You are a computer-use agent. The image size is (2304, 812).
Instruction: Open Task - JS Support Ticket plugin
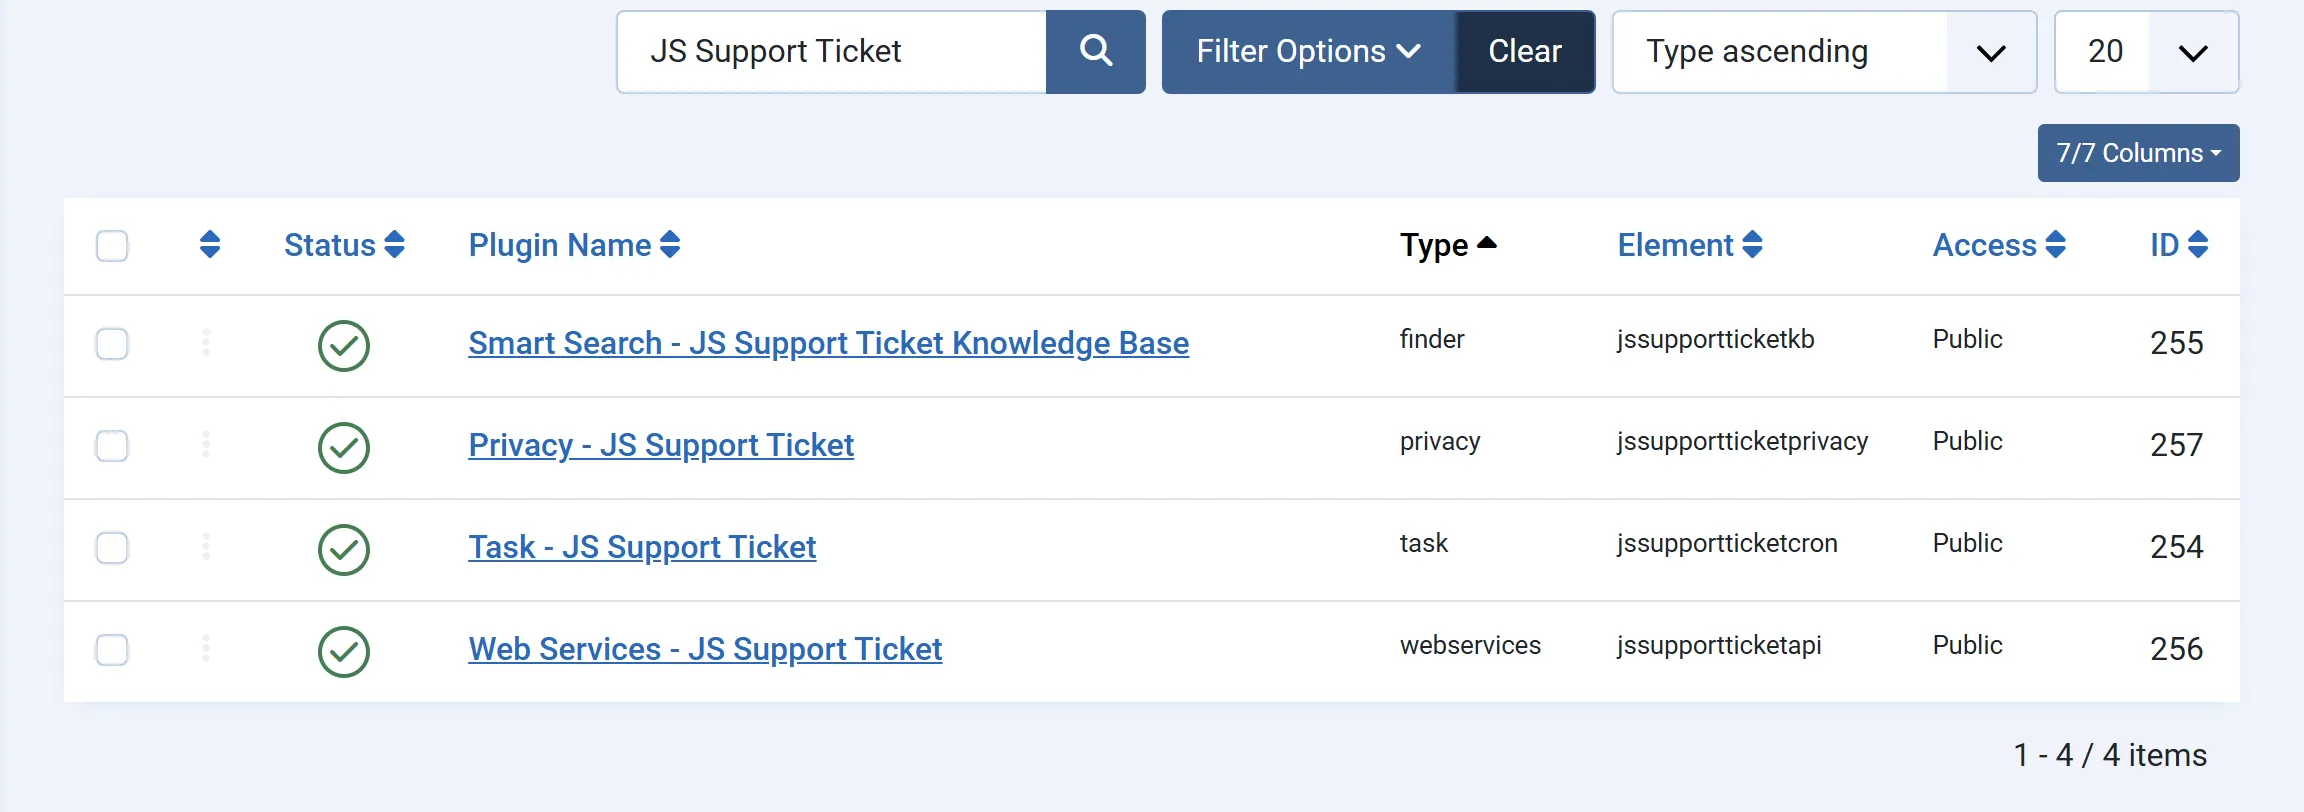pos(642,547)
